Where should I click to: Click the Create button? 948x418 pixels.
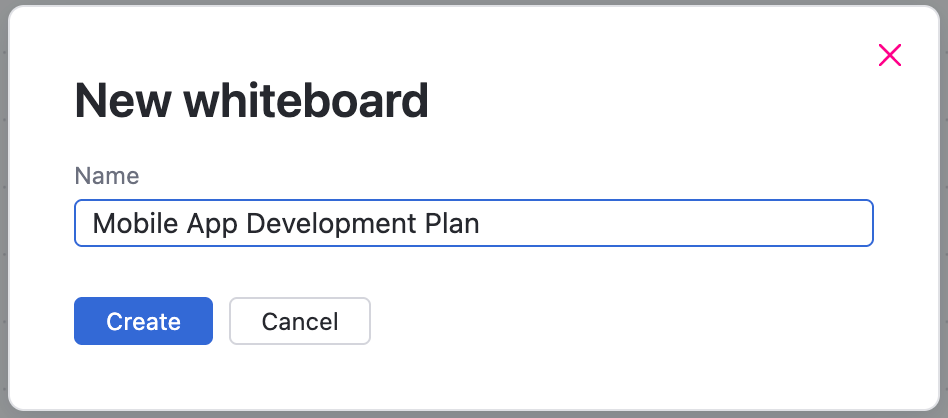tap(143, 321)
